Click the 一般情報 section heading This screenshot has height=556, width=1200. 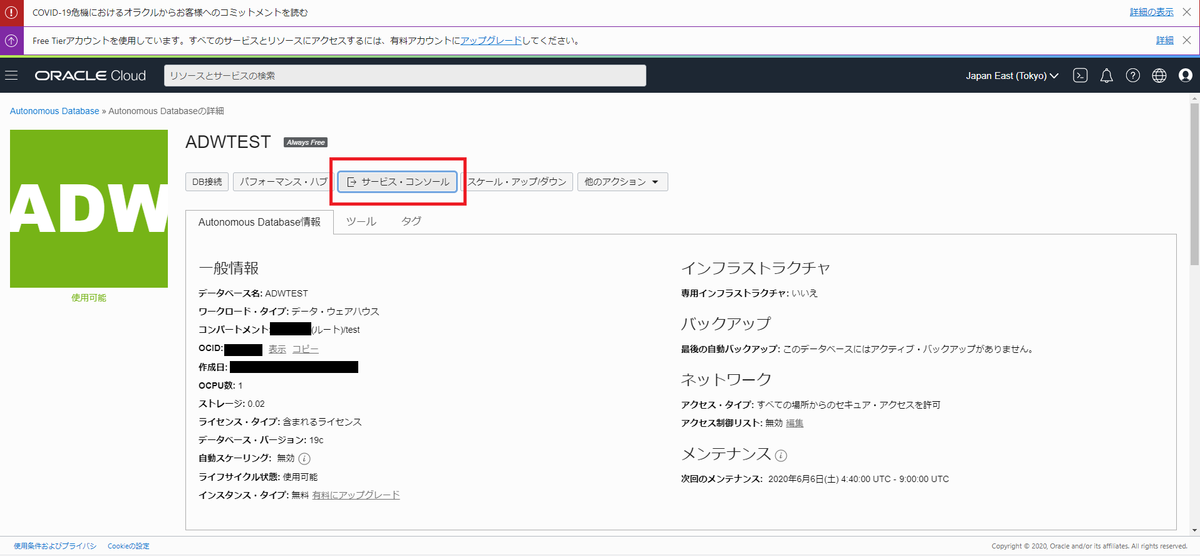point(228,268)
